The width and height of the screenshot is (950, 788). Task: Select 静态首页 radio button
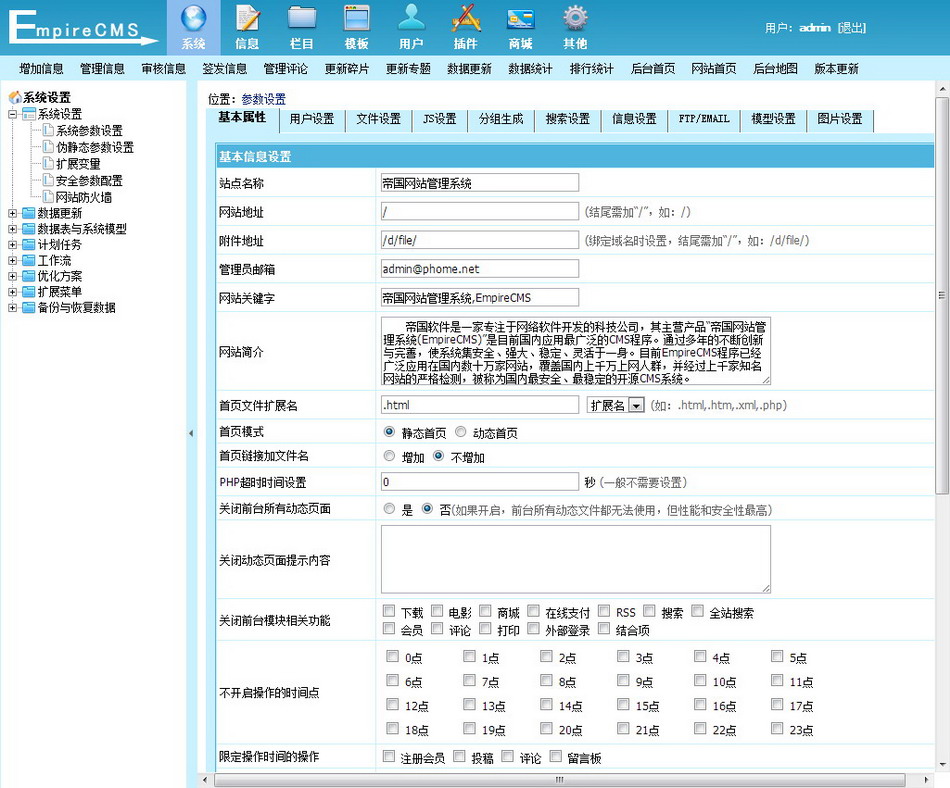pos(390,432)
